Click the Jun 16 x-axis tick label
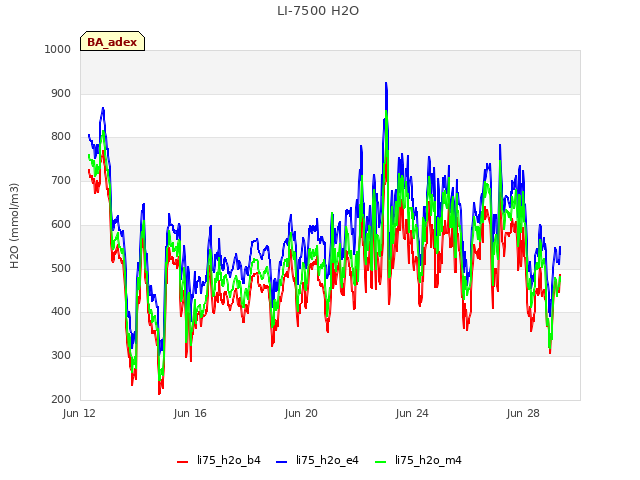Image resolution: width=640 pixels, height=480 pixels. [190, 413]
